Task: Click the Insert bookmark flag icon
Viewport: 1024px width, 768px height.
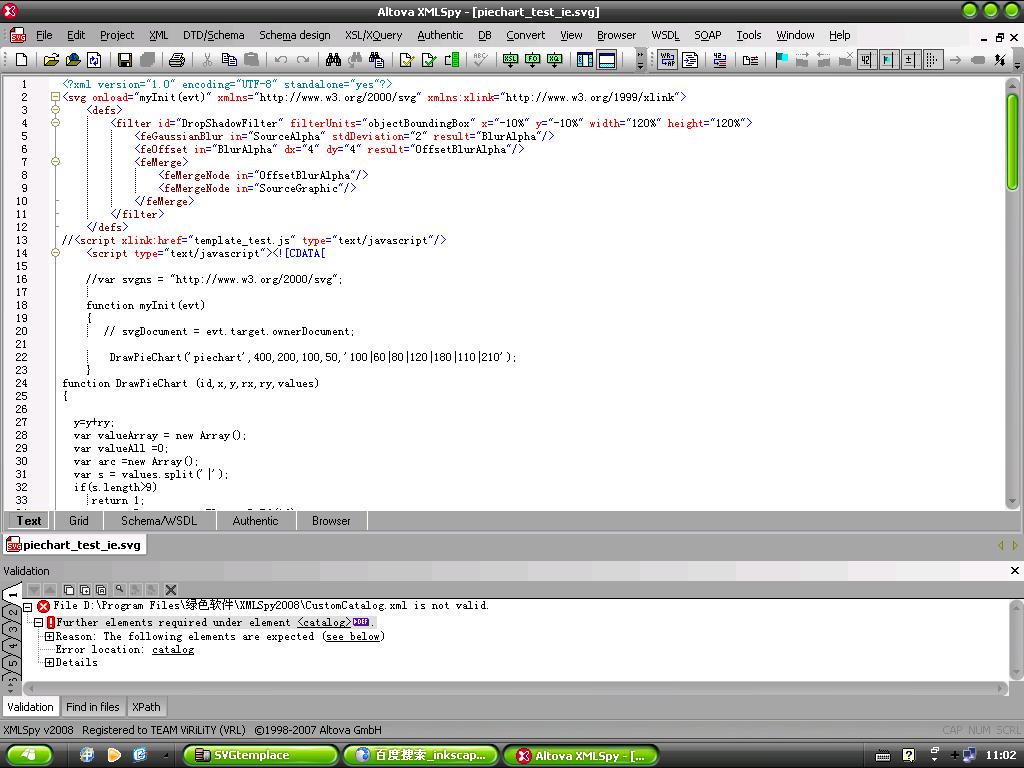Action: click(781, 60)
